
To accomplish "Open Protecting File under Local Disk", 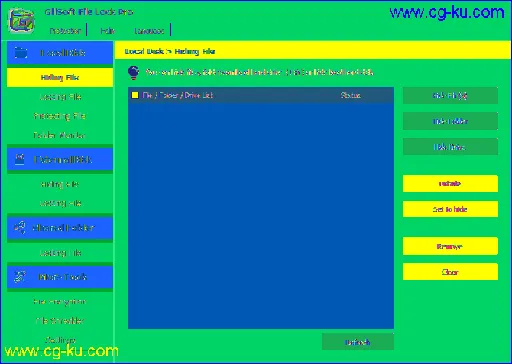I will [60, 116].
